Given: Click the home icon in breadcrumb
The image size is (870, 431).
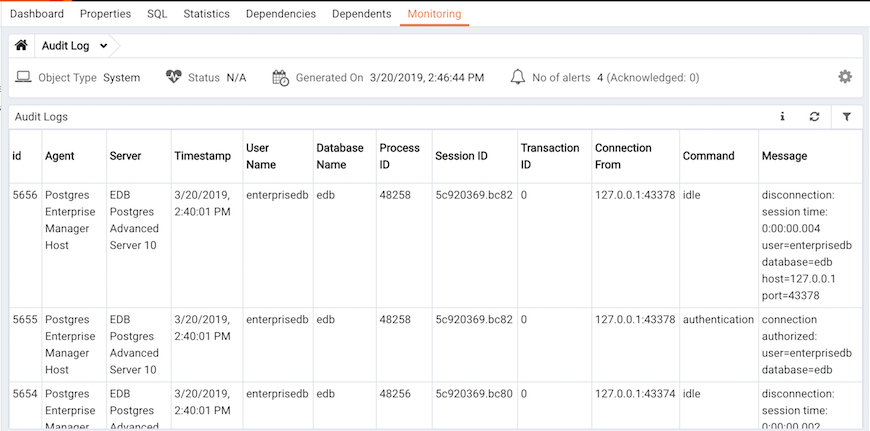Looking at the screenshot, I should [21, 45].
